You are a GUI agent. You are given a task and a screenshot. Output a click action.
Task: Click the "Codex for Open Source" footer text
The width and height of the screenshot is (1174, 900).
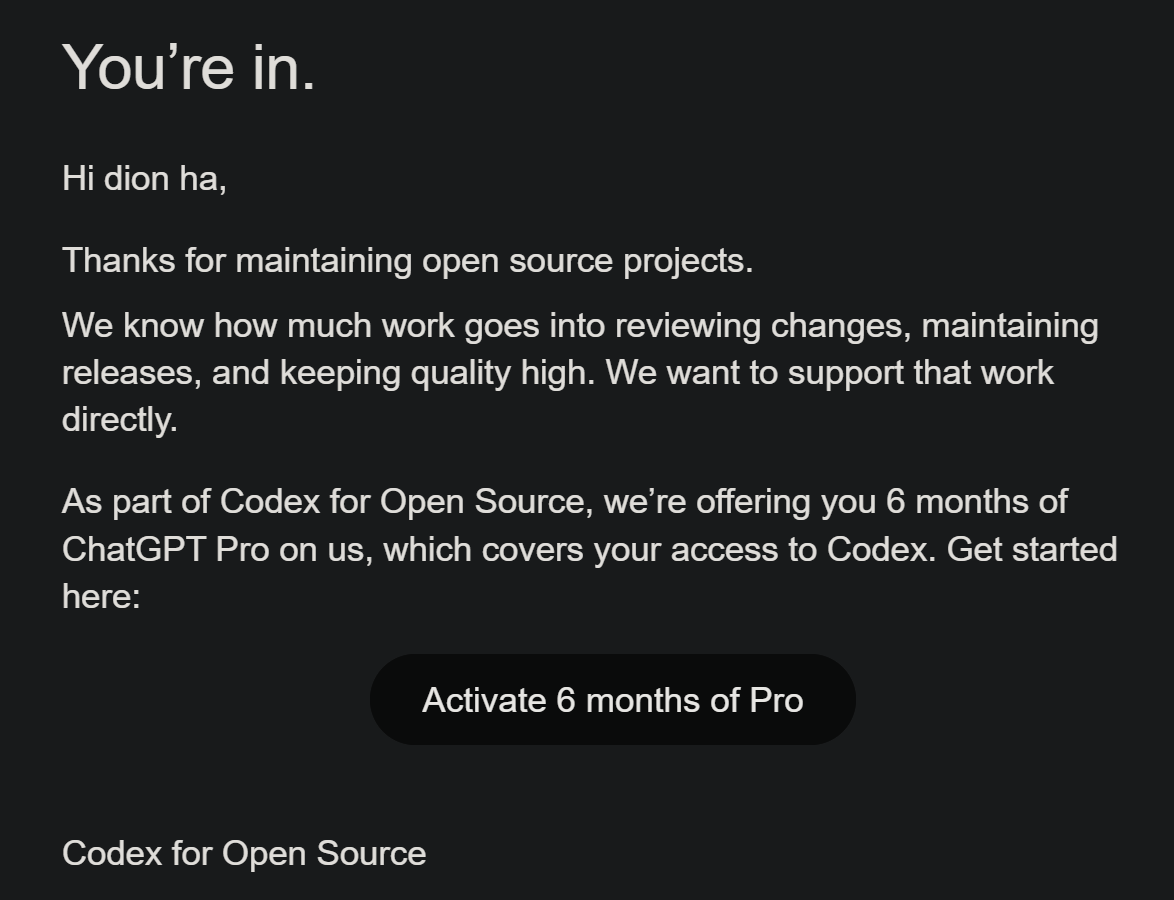(x=244, y=854)
